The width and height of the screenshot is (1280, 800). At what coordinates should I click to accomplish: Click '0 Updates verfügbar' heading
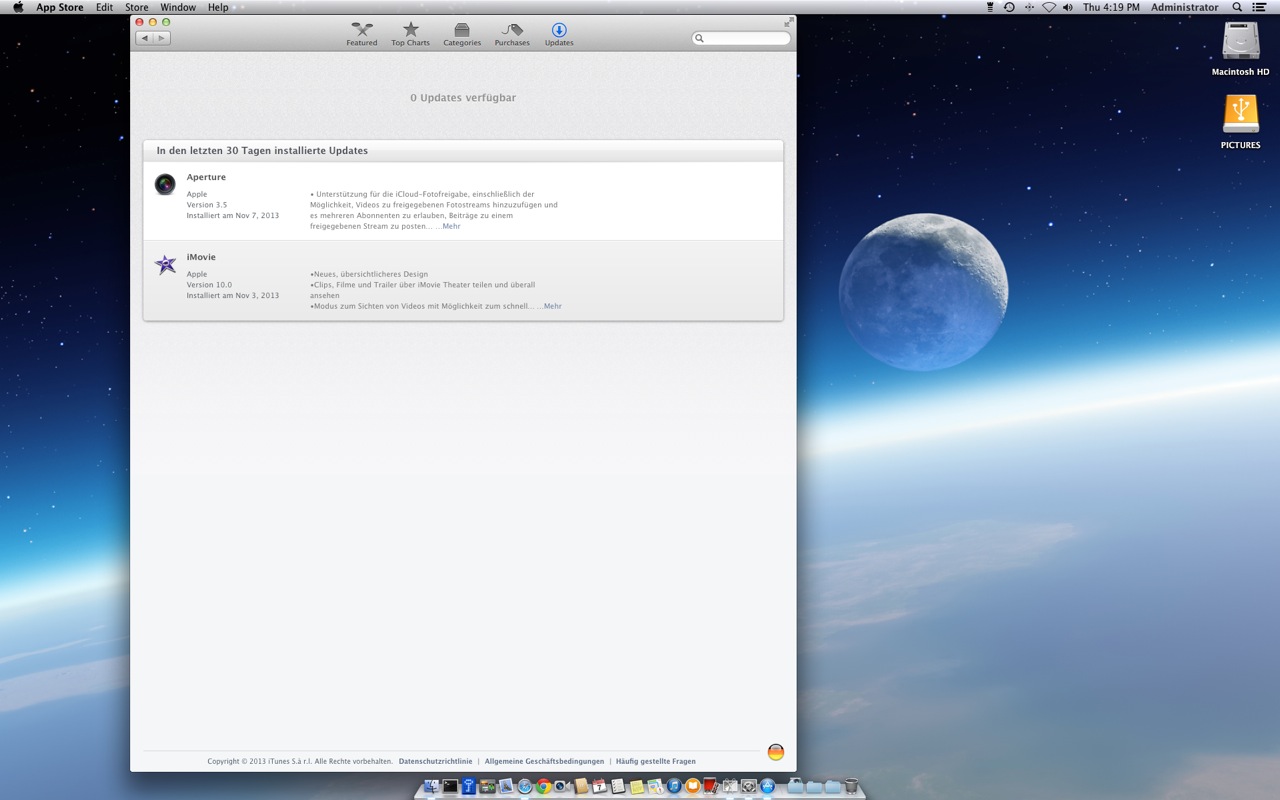coord(463,98)
